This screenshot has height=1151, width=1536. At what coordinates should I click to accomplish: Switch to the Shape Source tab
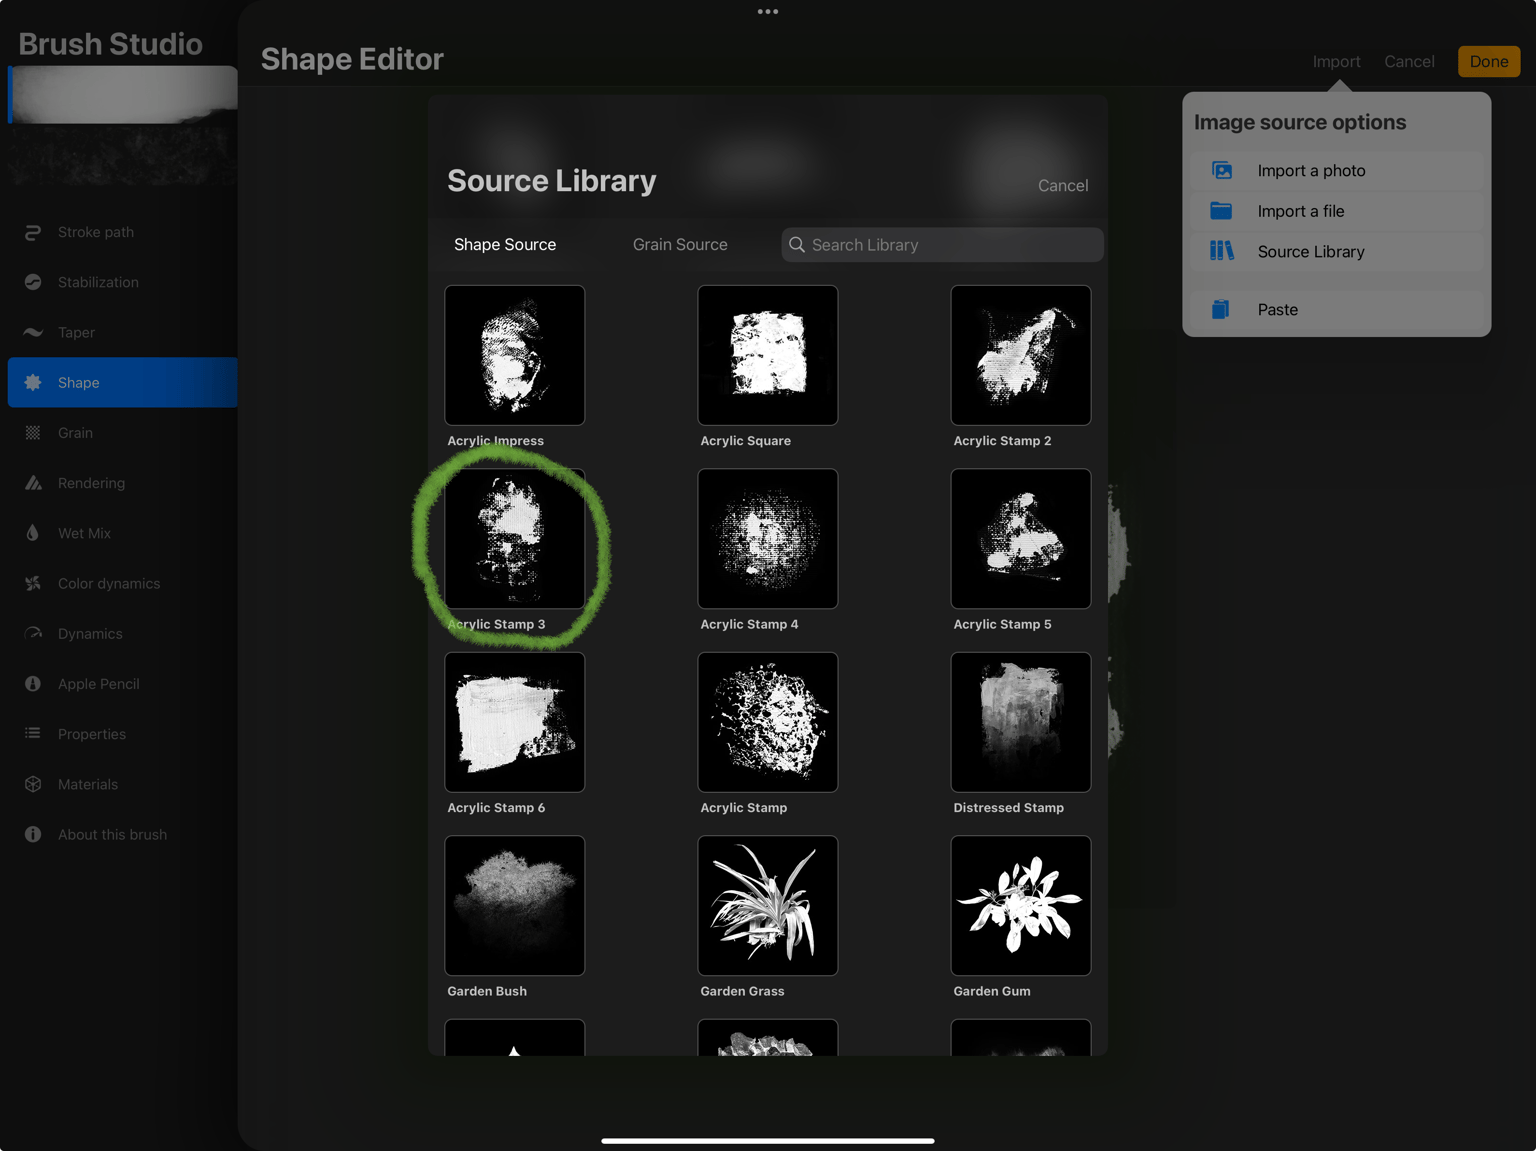505,244
